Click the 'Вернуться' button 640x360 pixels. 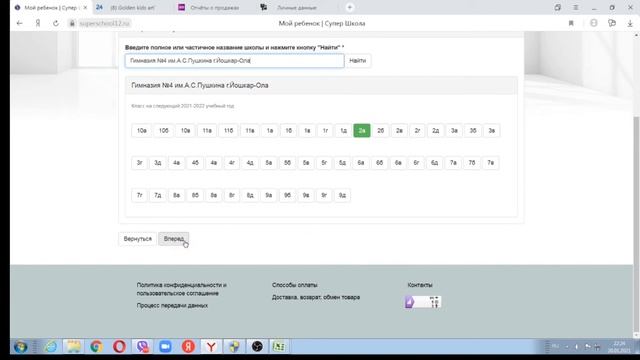(x=138, y=239)
